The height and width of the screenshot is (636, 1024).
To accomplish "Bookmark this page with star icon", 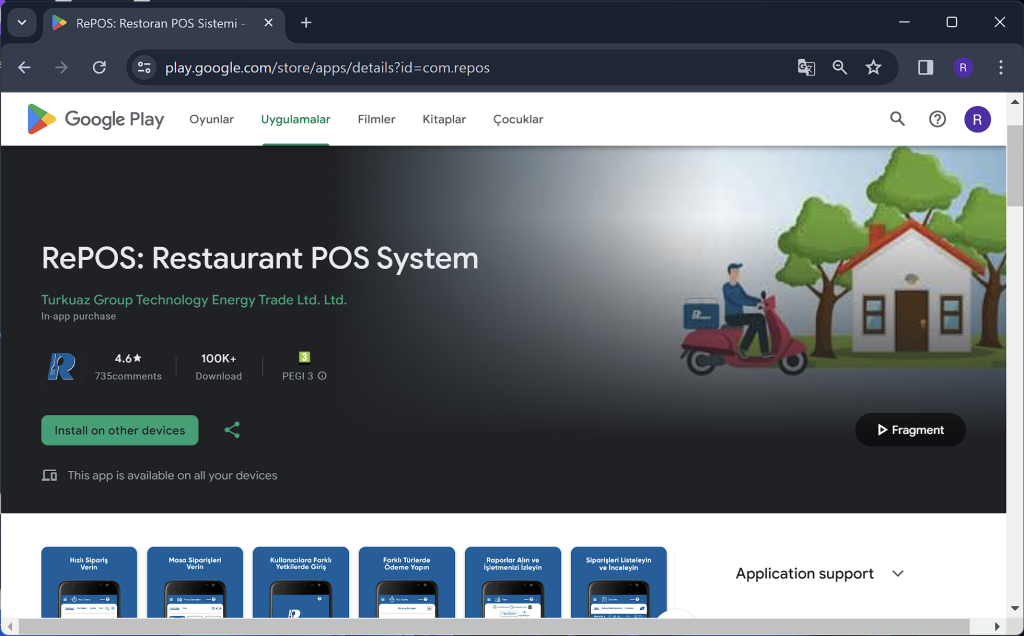I will click(x=873, y=67).
